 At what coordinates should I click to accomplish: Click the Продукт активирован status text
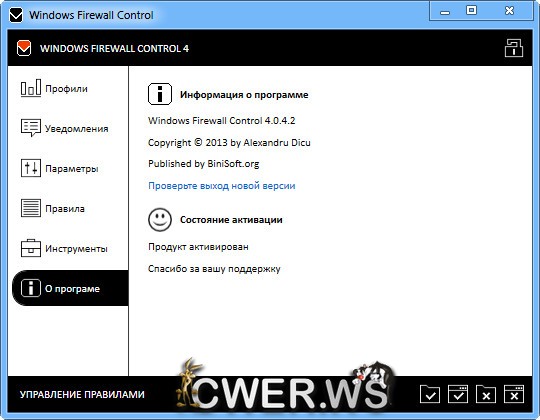click(198, 247)
